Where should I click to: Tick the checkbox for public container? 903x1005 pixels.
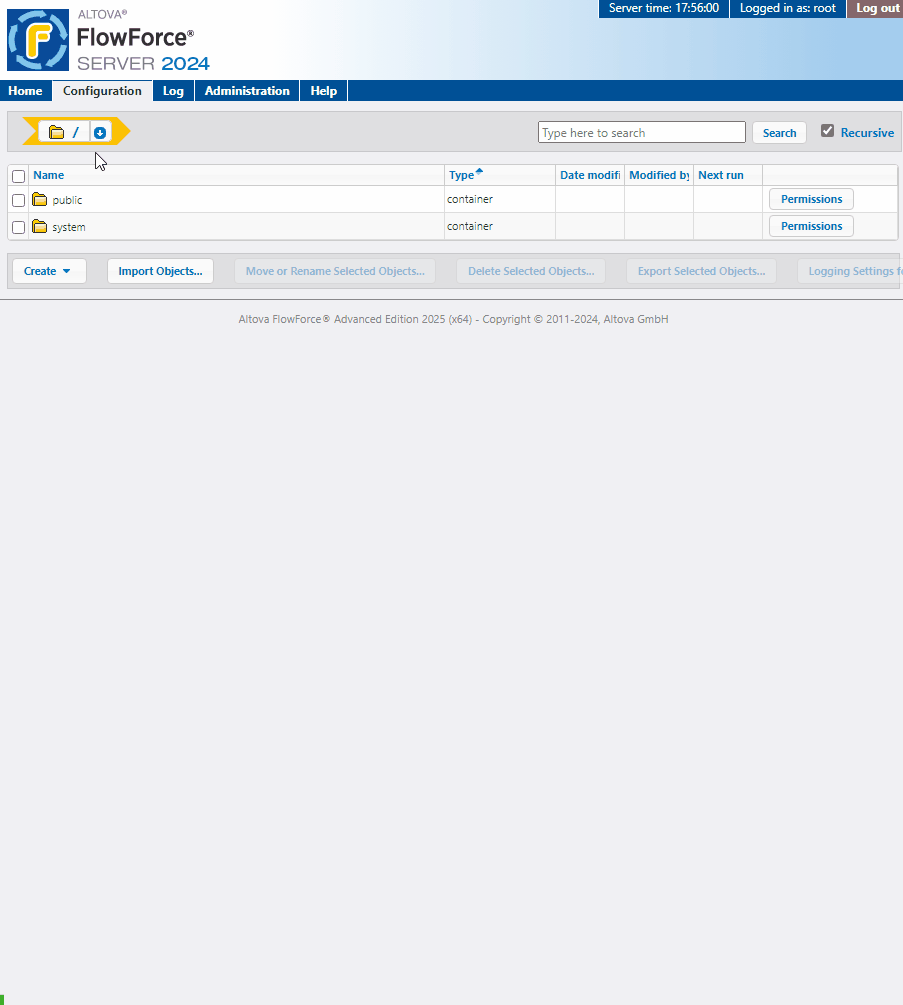[x=18, y=200]
